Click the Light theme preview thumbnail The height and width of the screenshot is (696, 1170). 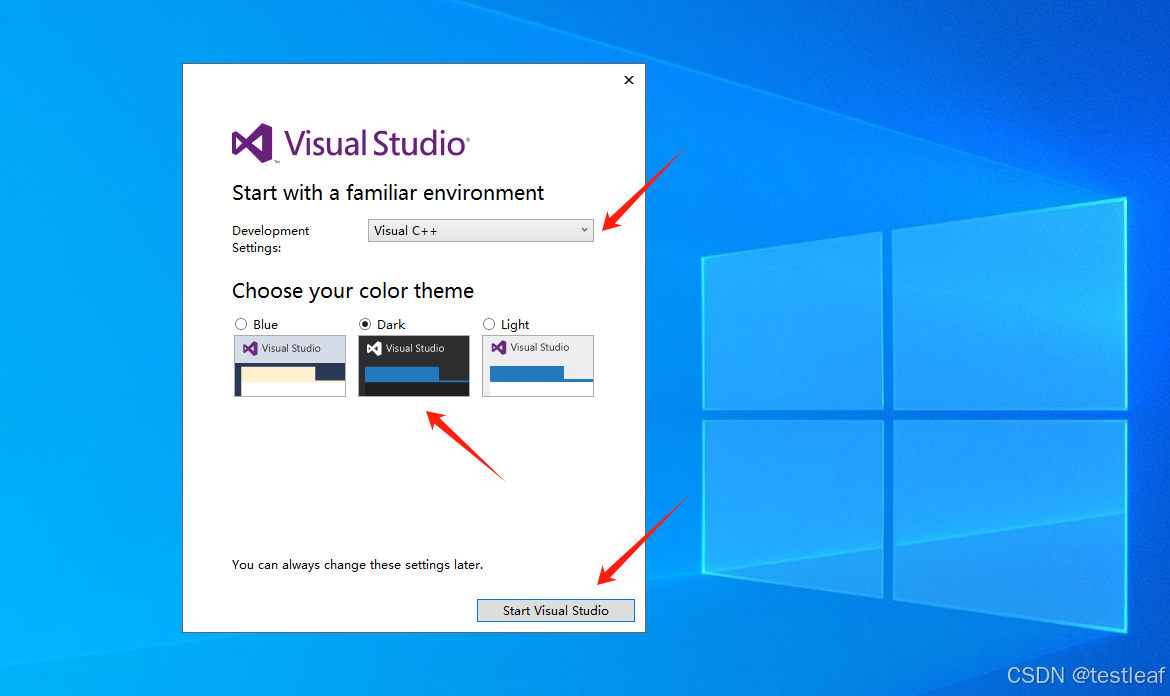pyautogui.click(x=537, y=366)
